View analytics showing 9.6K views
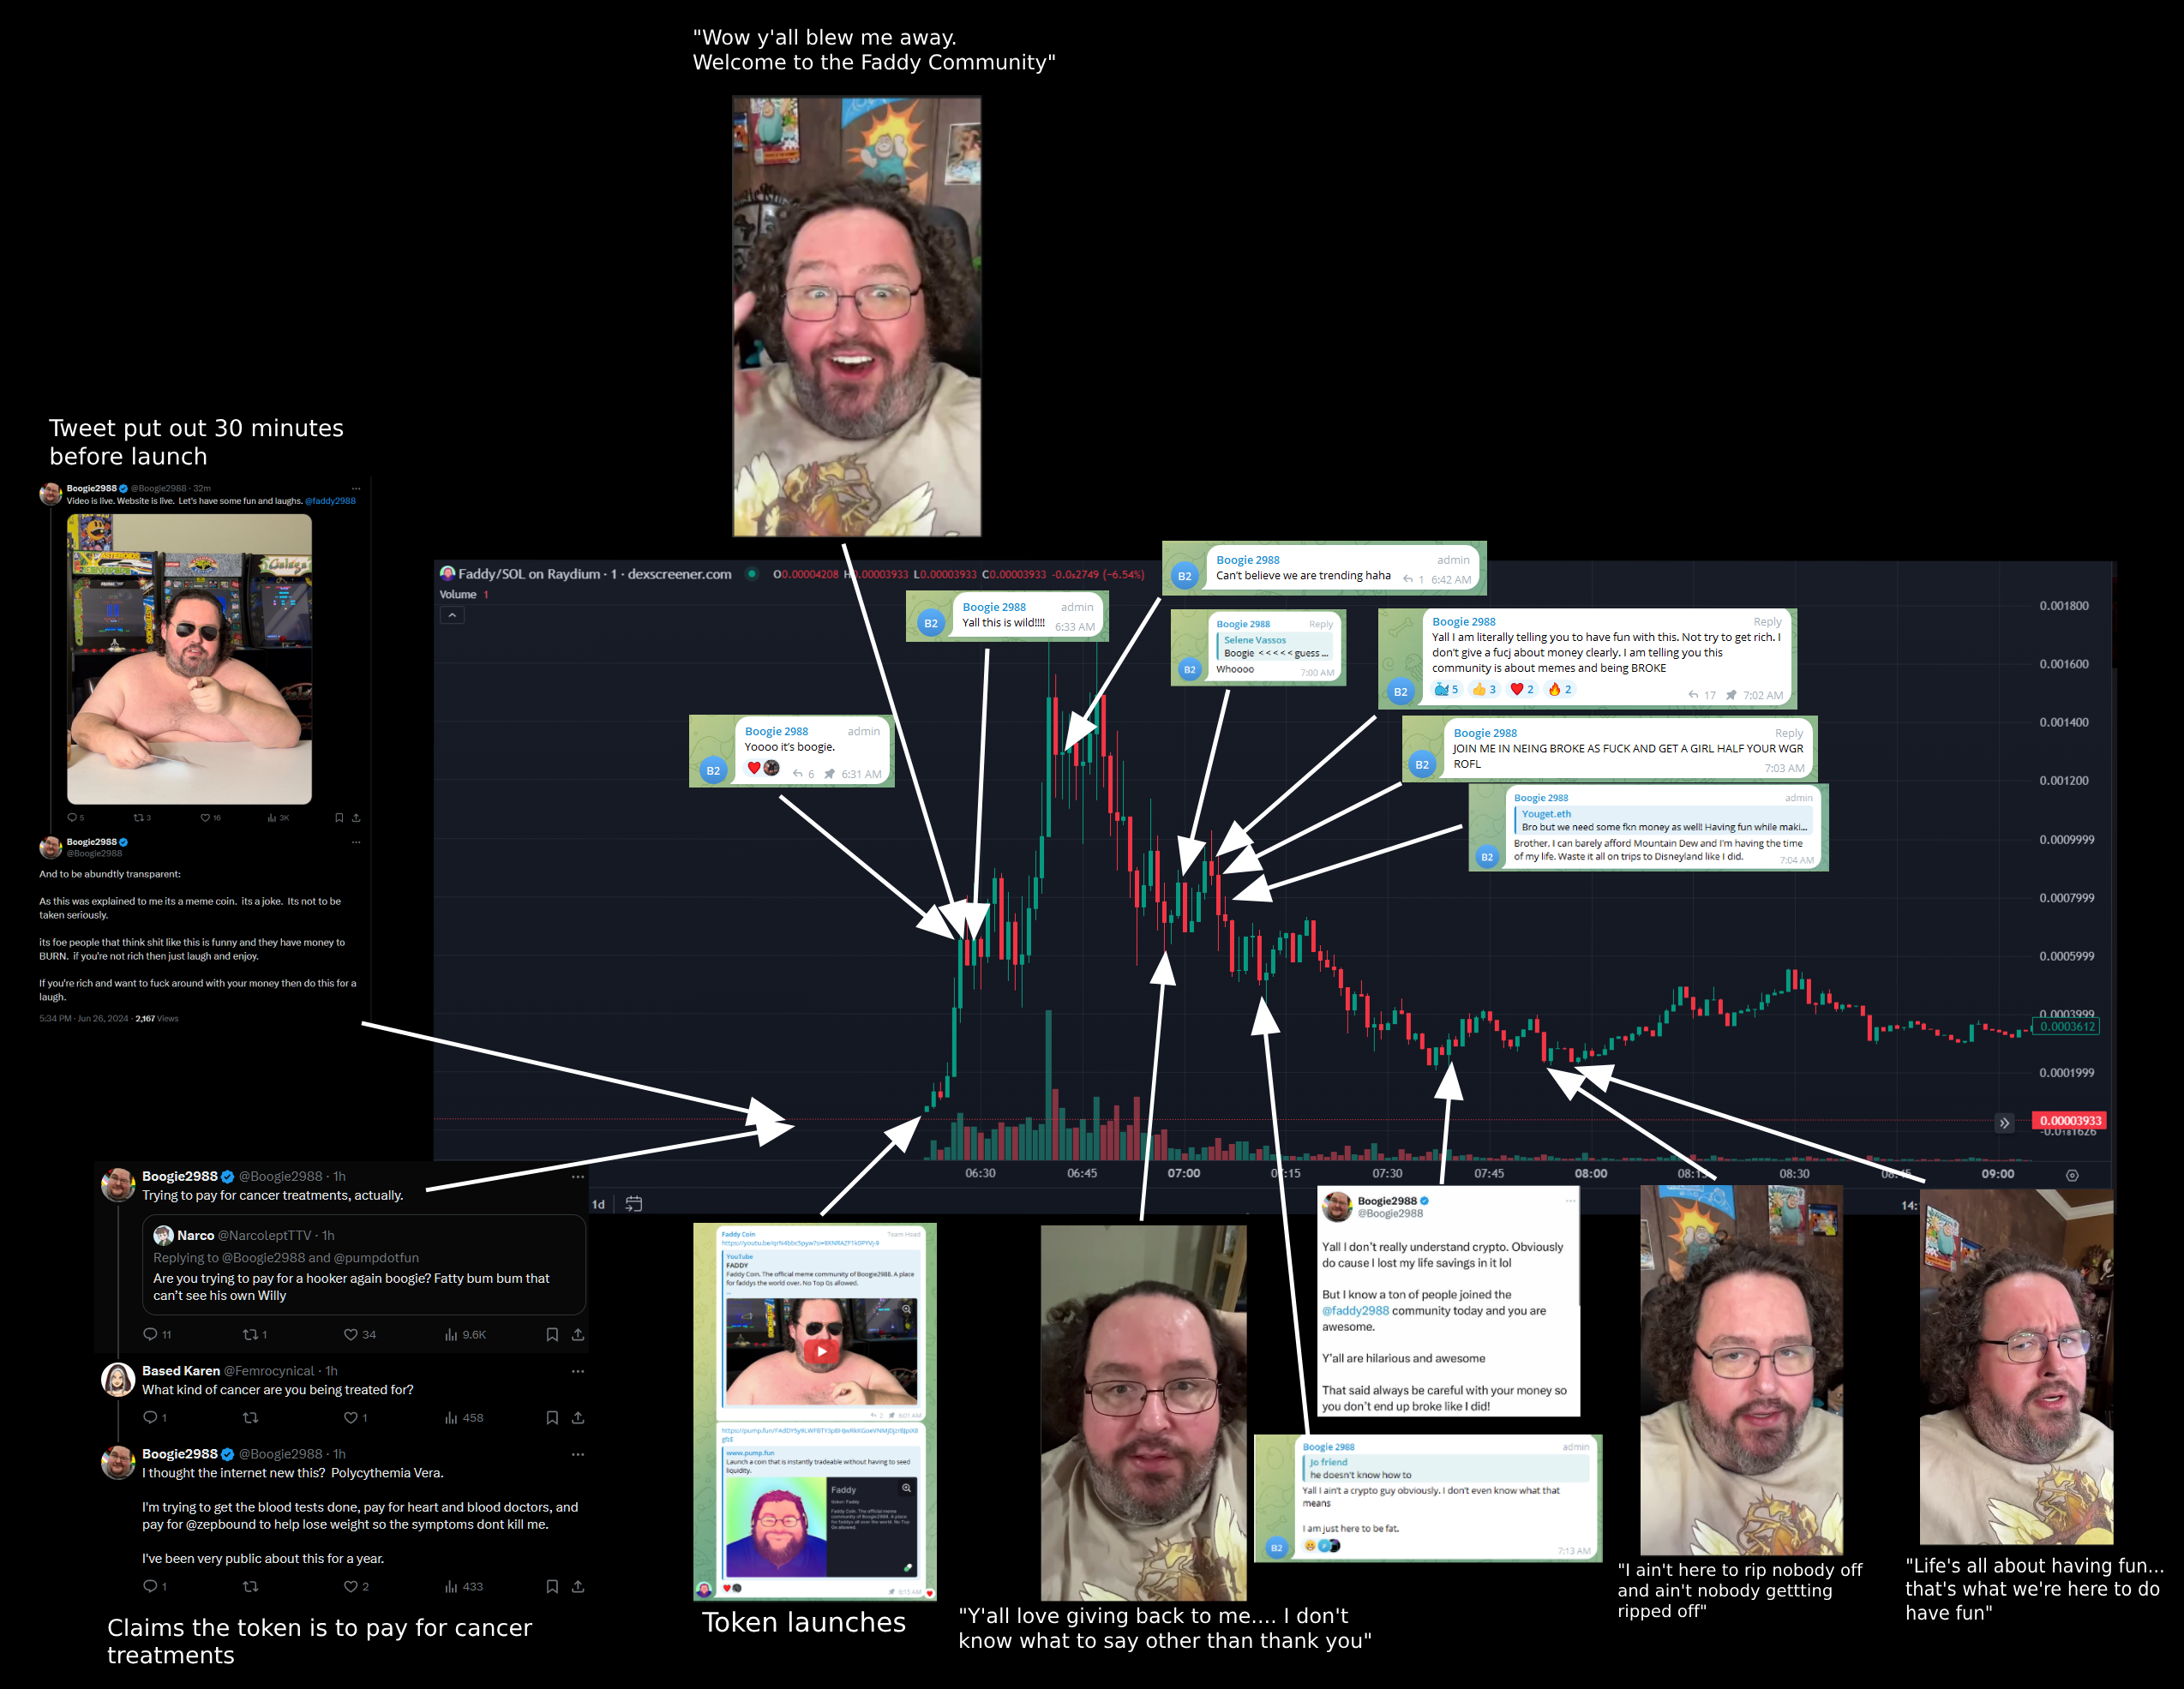Image resolution: width=2184 pixels, height=1689 pixels. coord(466,1334)
